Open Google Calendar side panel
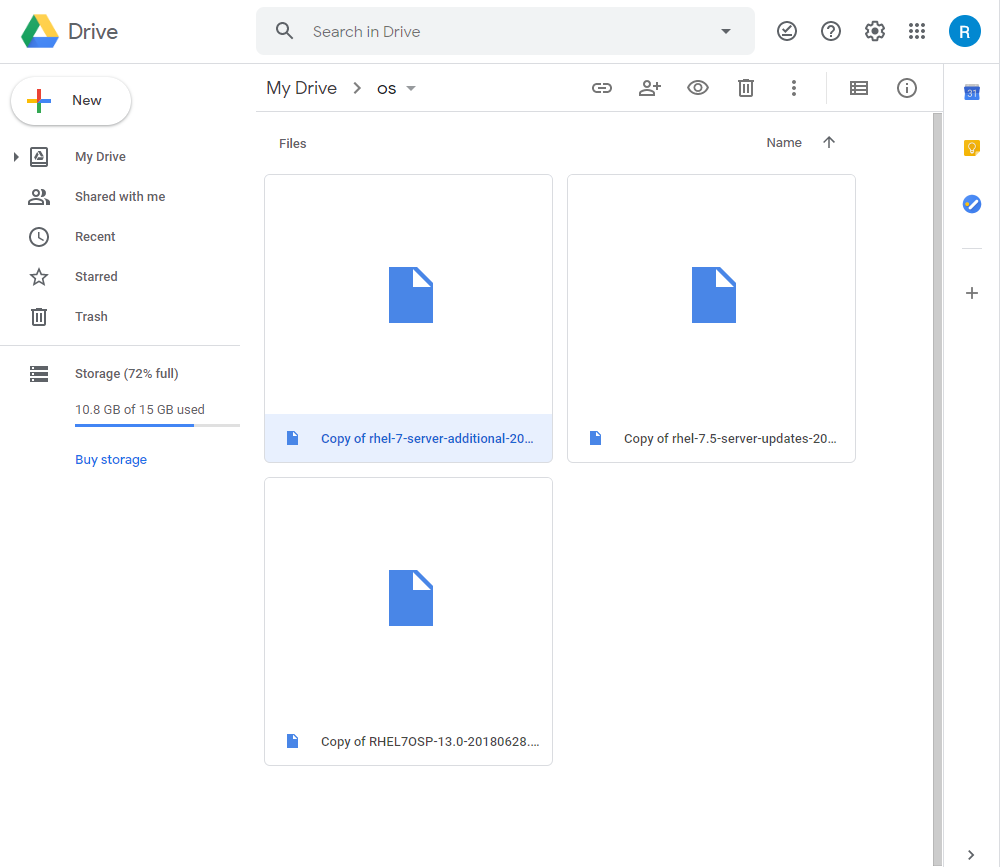Viewport: 1000px width, 867px height. coord(971,93)
